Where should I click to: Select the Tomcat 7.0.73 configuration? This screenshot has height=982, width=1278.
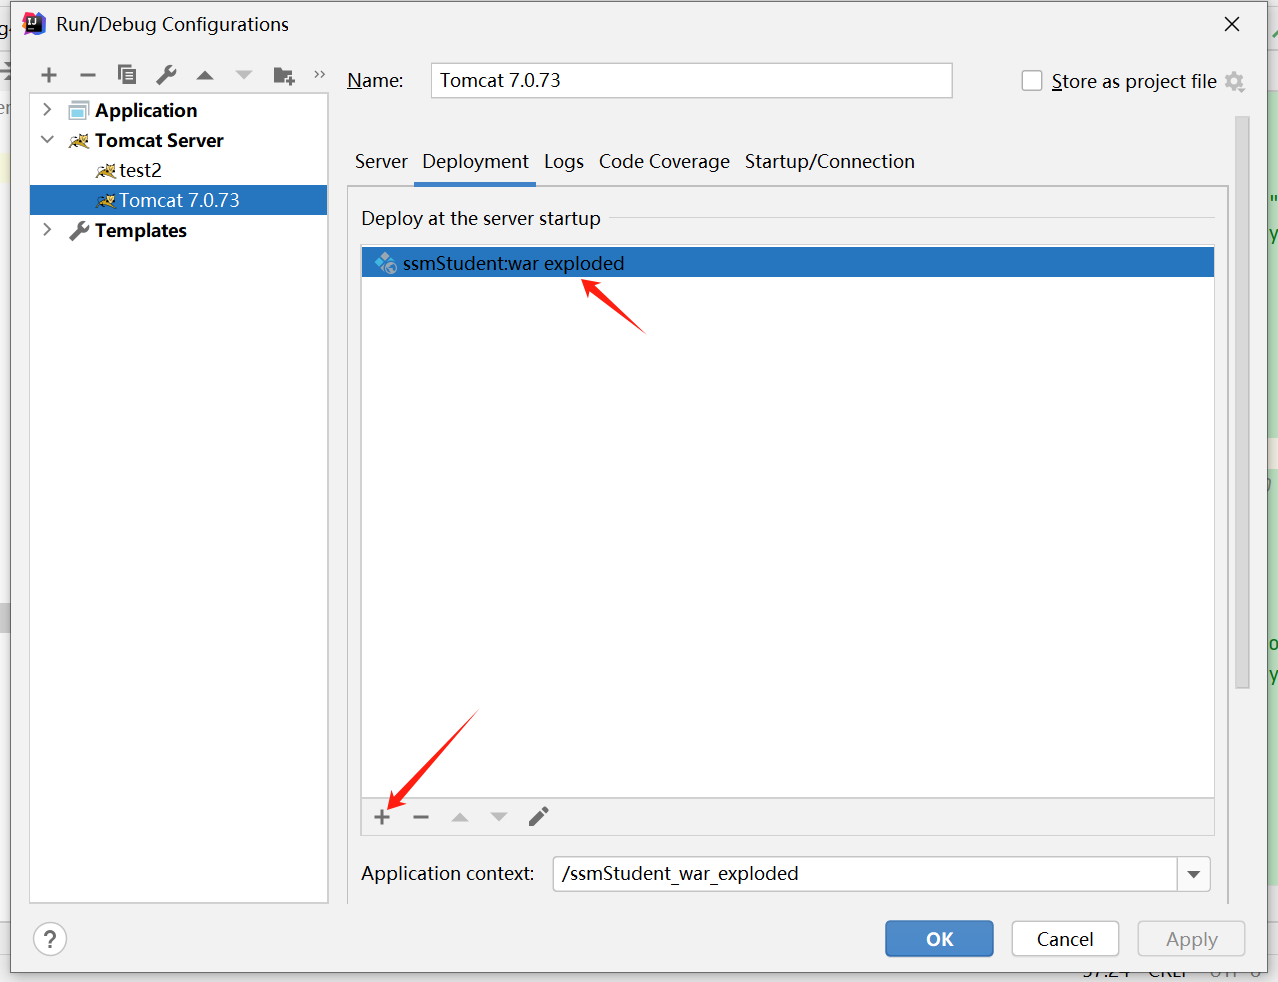click(178, 200)
